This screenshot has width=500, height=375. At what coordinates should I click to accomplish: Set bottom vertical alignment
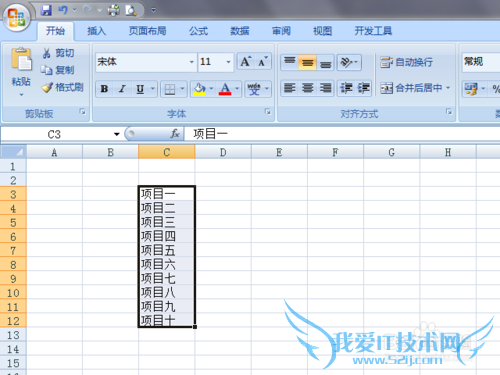click(325, 62)
